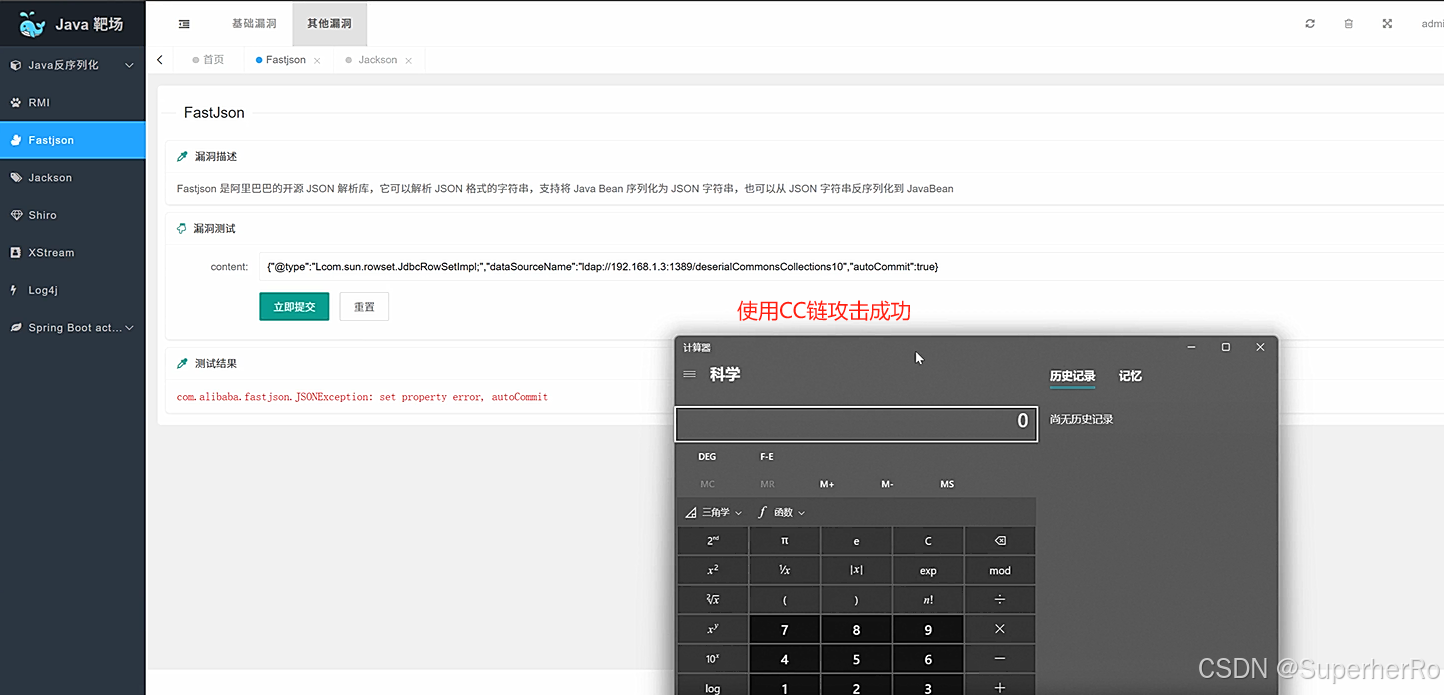Viewport: 1444px width, 695px height.
Task: Click the calculator 7 key
Action: [x=784, y=629]
